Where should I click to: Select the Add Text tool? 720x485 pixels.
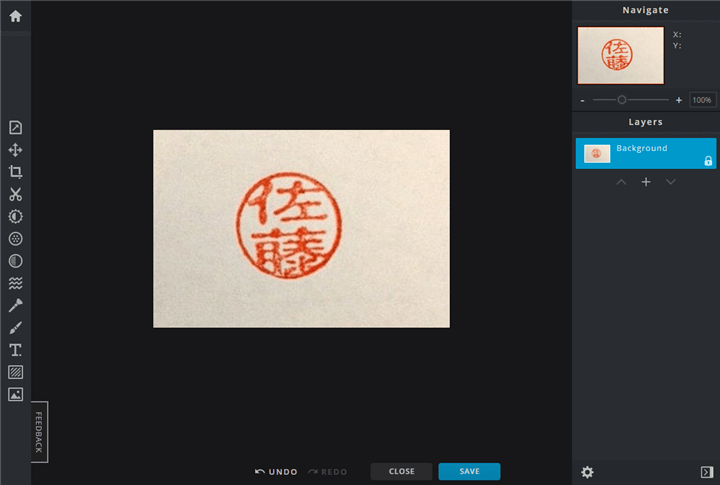pos(15,350)
